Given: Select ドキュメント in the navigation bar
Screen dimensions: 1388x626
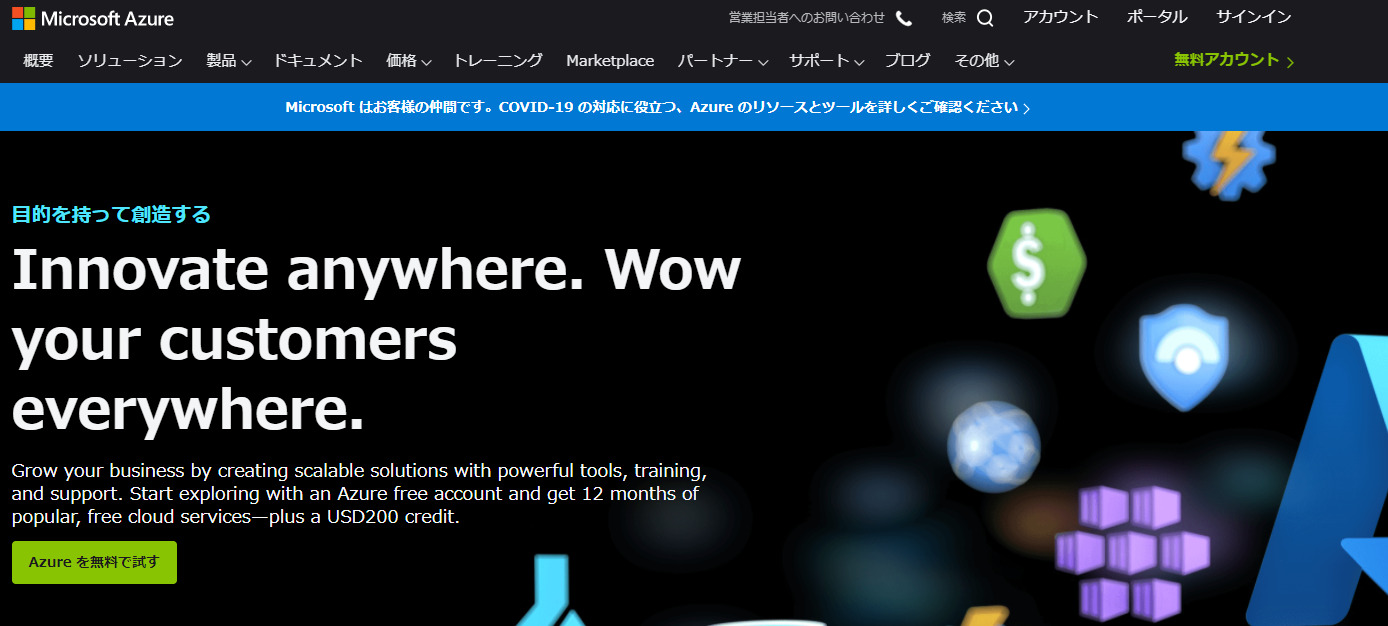Looking at the screenshot, I should pyautogui.click(x=318, y=61).
